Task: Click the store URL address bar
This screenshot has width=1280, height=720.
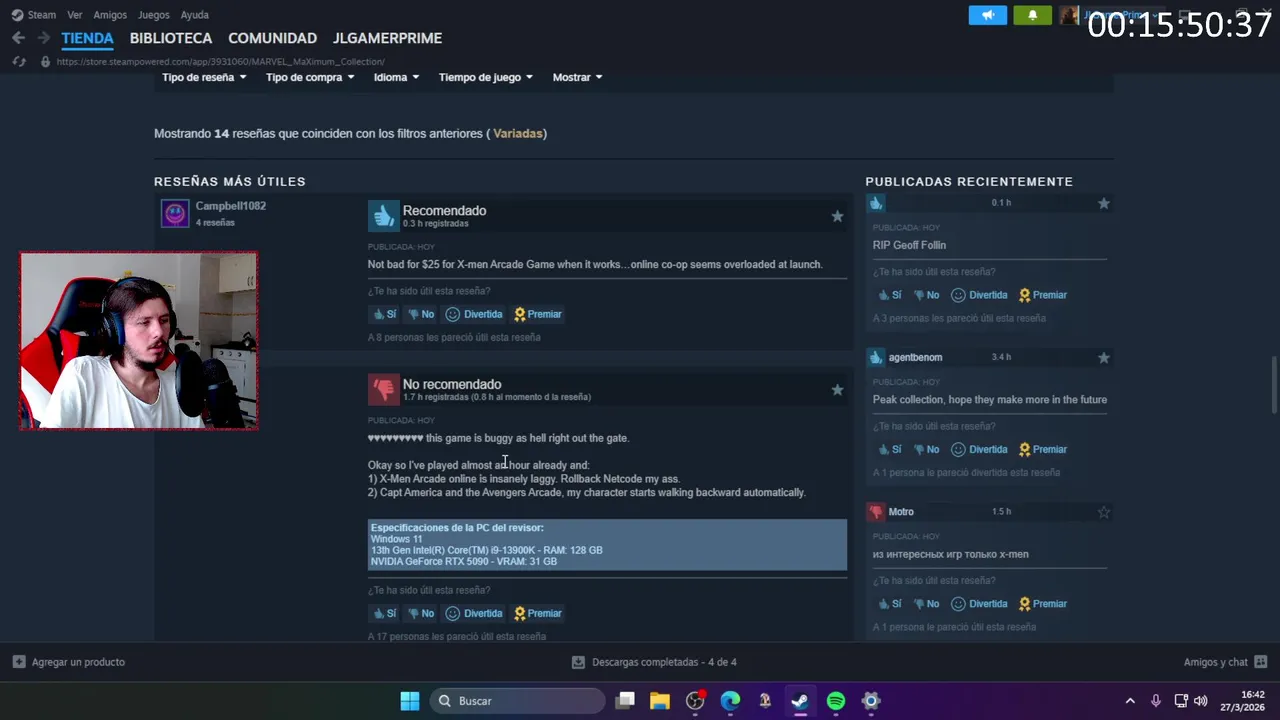Action: pyautogui.click(x=220, y=61)
